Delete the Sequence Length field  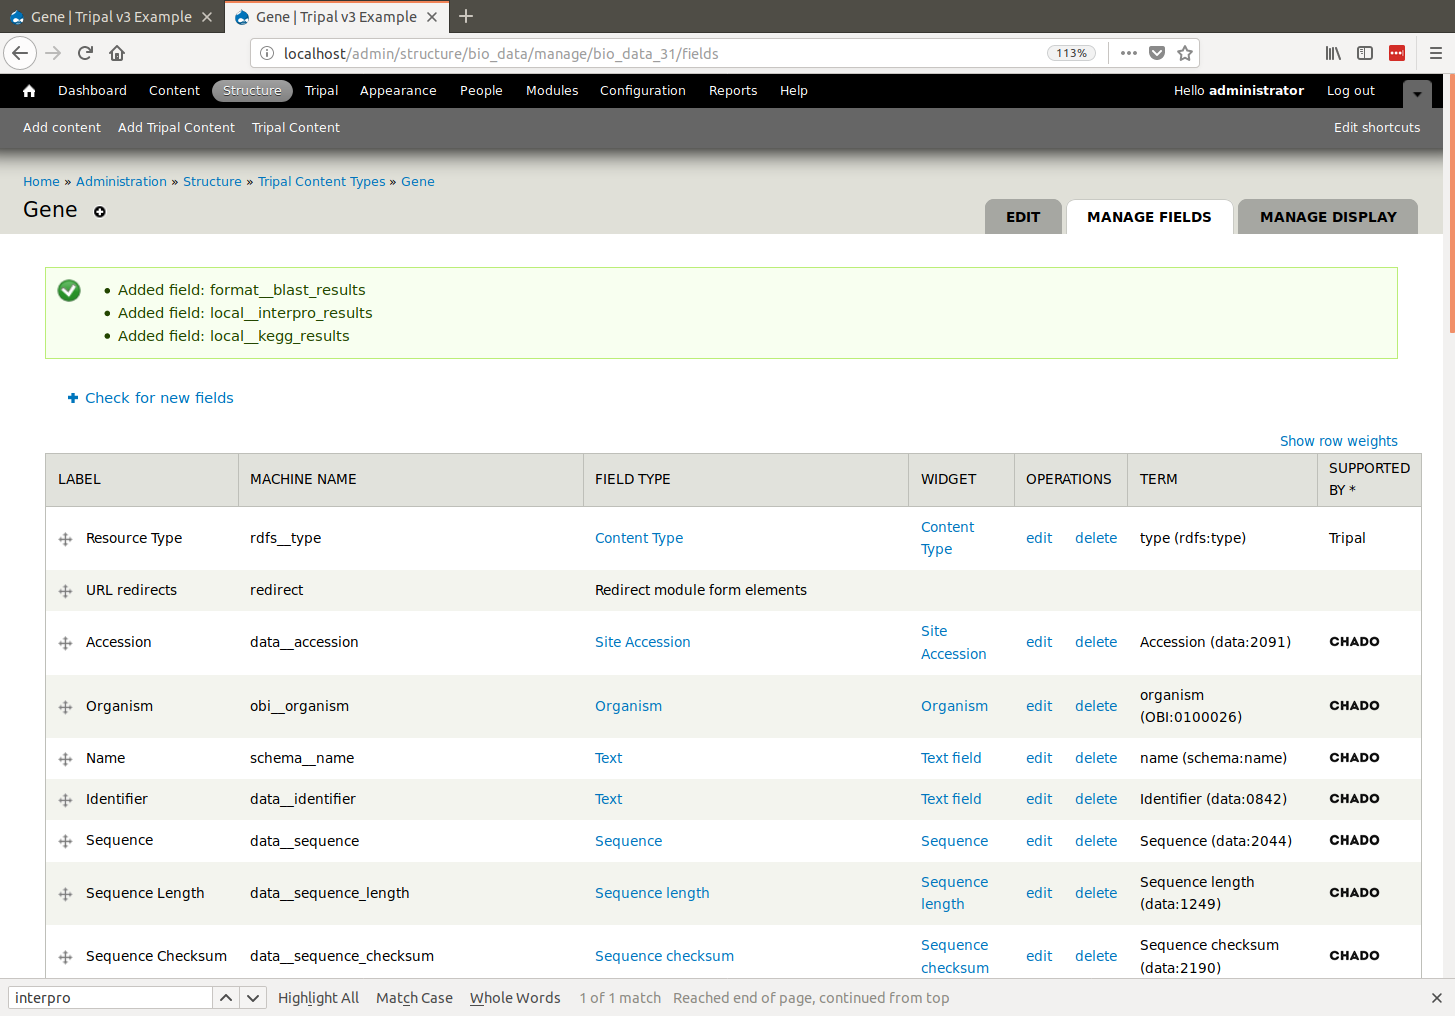[1095, 893]
